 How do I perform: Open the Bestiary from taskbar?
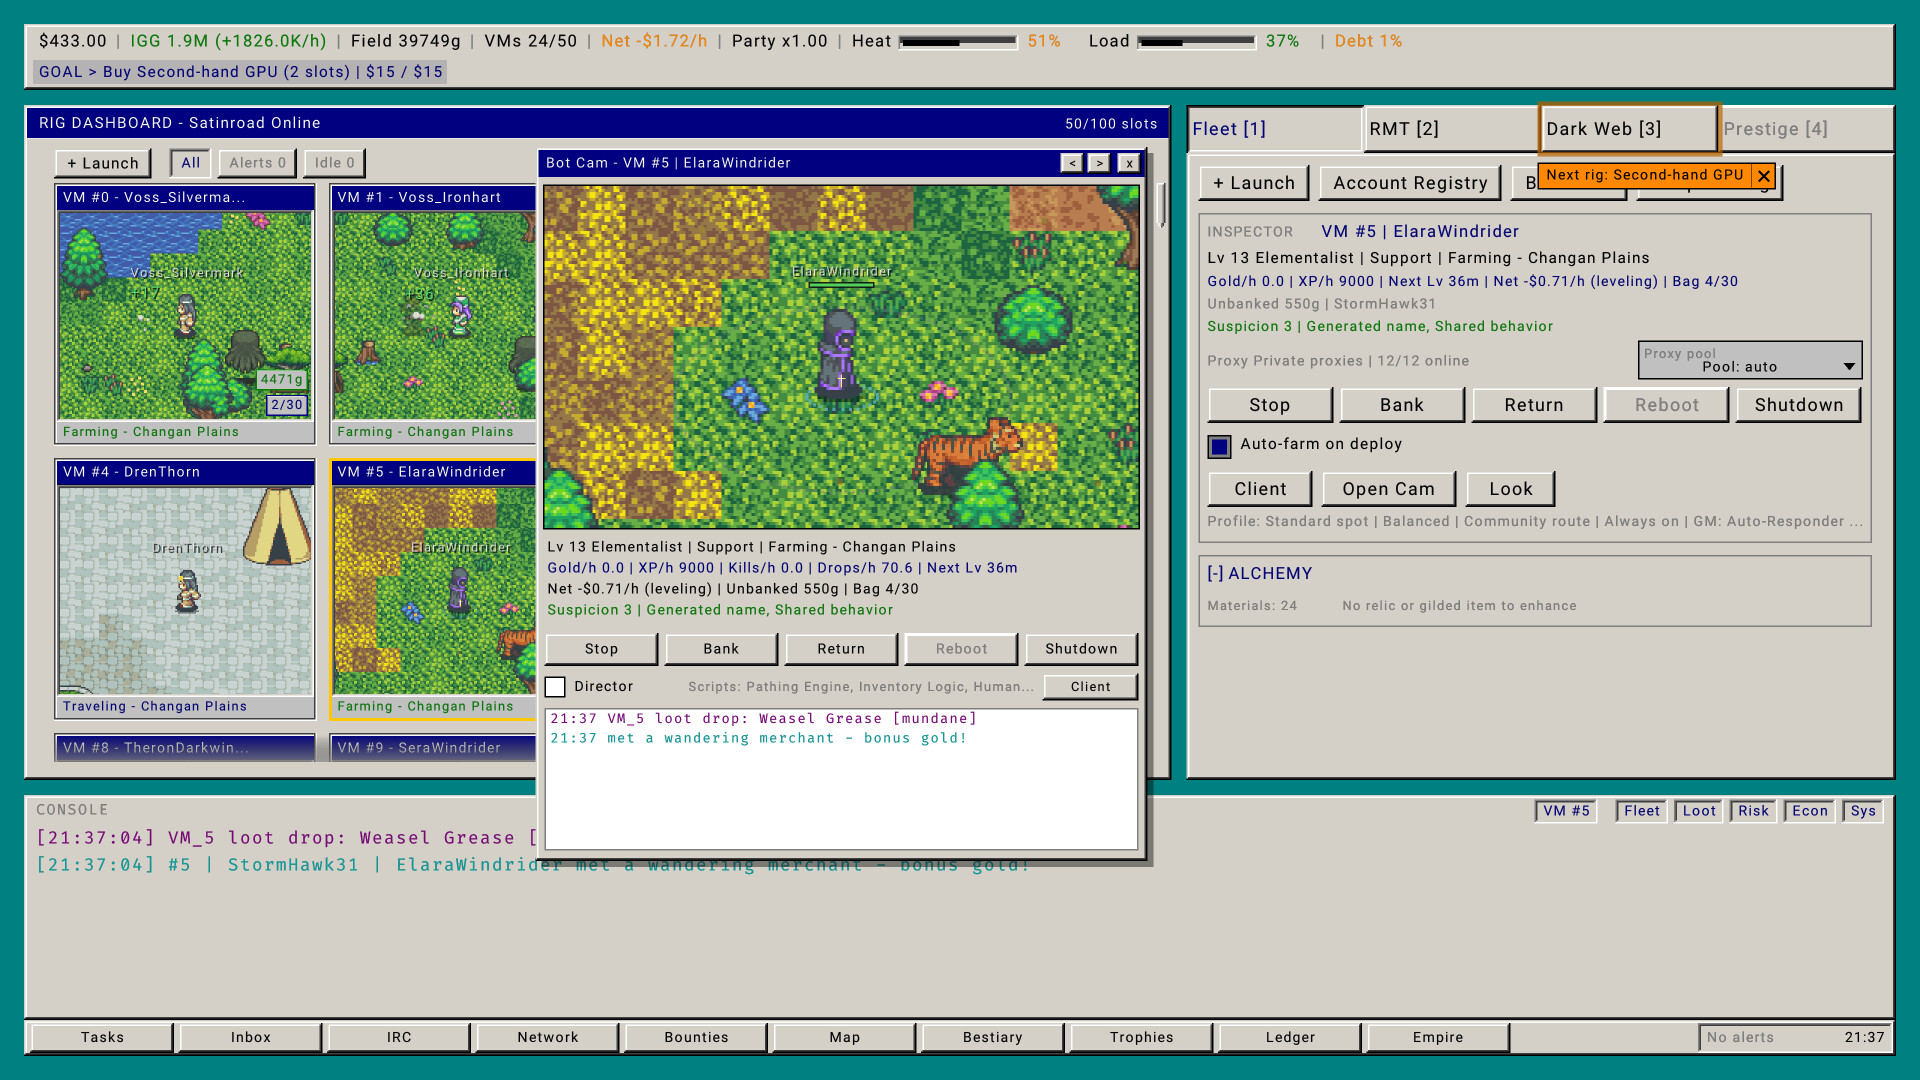pos(992,1038)
